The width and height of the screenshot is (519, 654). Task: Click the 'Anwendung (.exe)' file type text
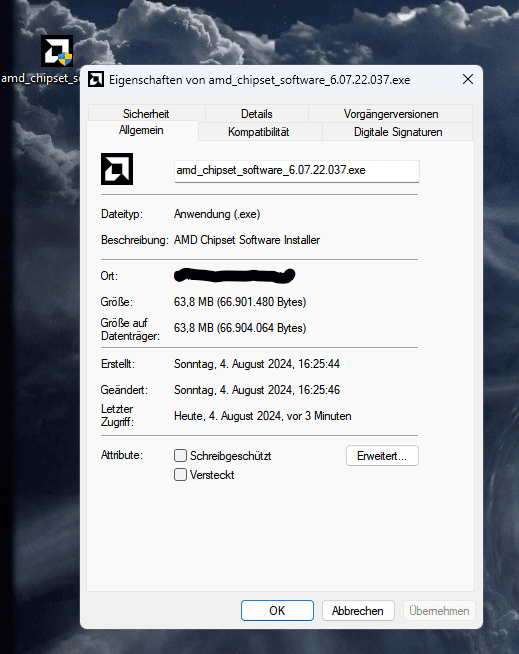click(217, 214)
